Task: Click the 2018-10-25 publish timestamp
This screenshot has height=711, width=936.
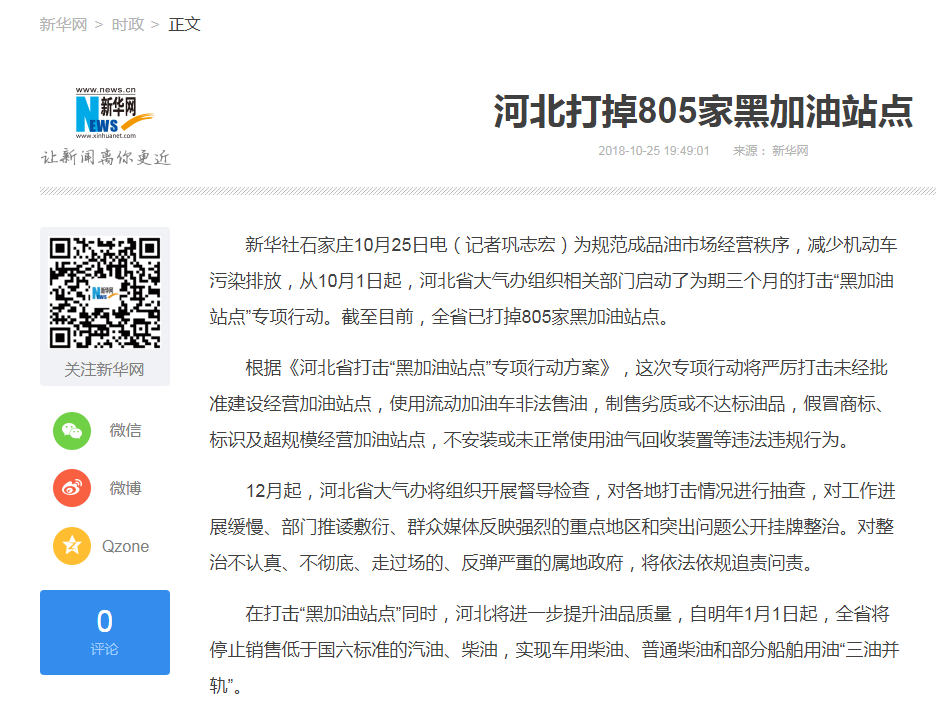Action: (654, 151)
